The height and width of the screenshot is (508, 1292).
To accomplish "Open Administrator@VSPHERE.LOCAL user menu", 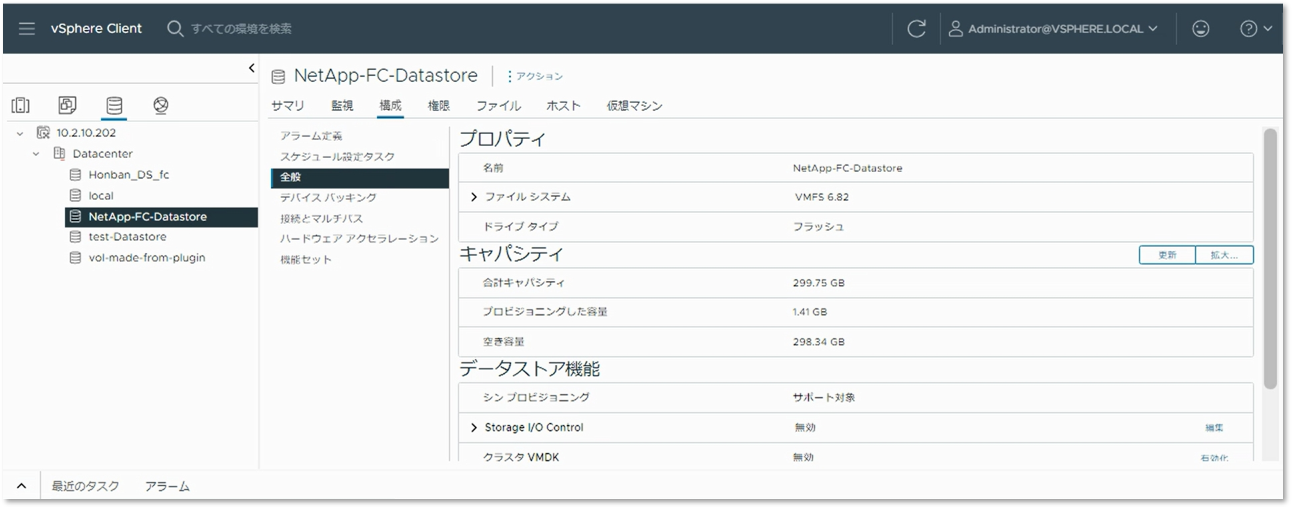I will (x=1053, y=29).
